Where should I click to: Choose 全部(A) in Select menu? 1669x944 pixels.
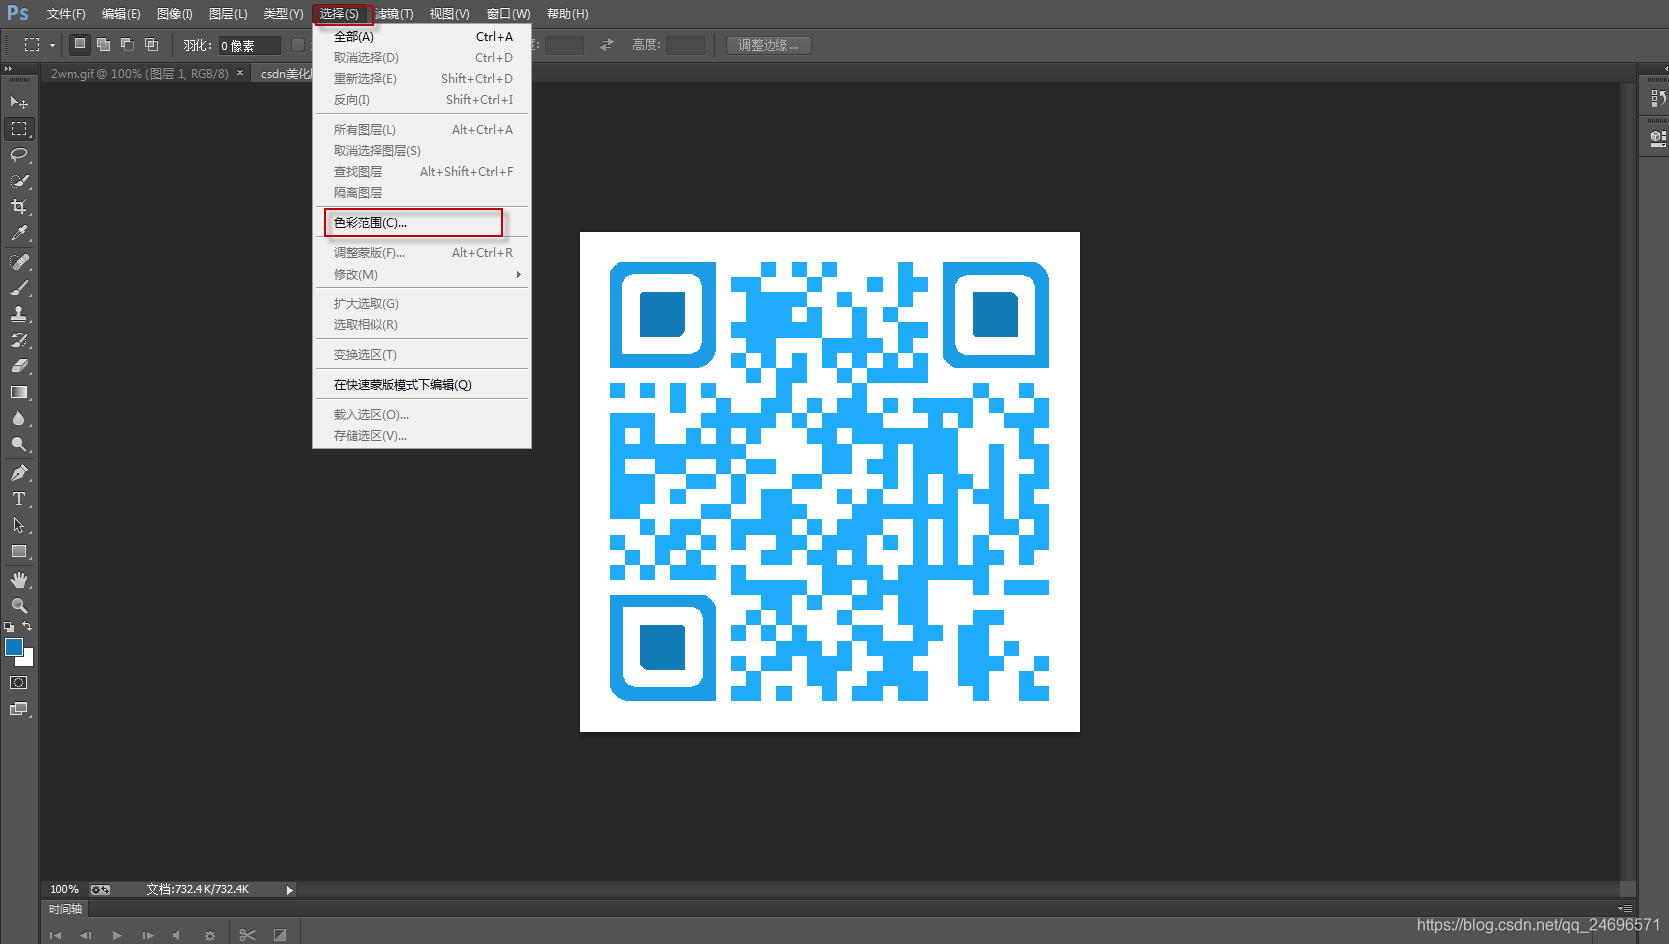click(422, 36)
